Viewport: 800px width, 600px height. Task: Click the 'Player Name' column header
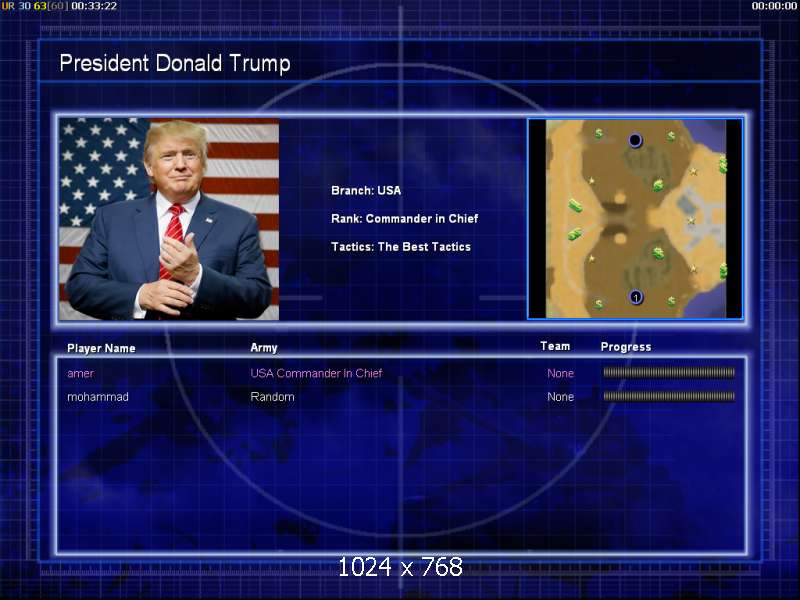[101, 348]
